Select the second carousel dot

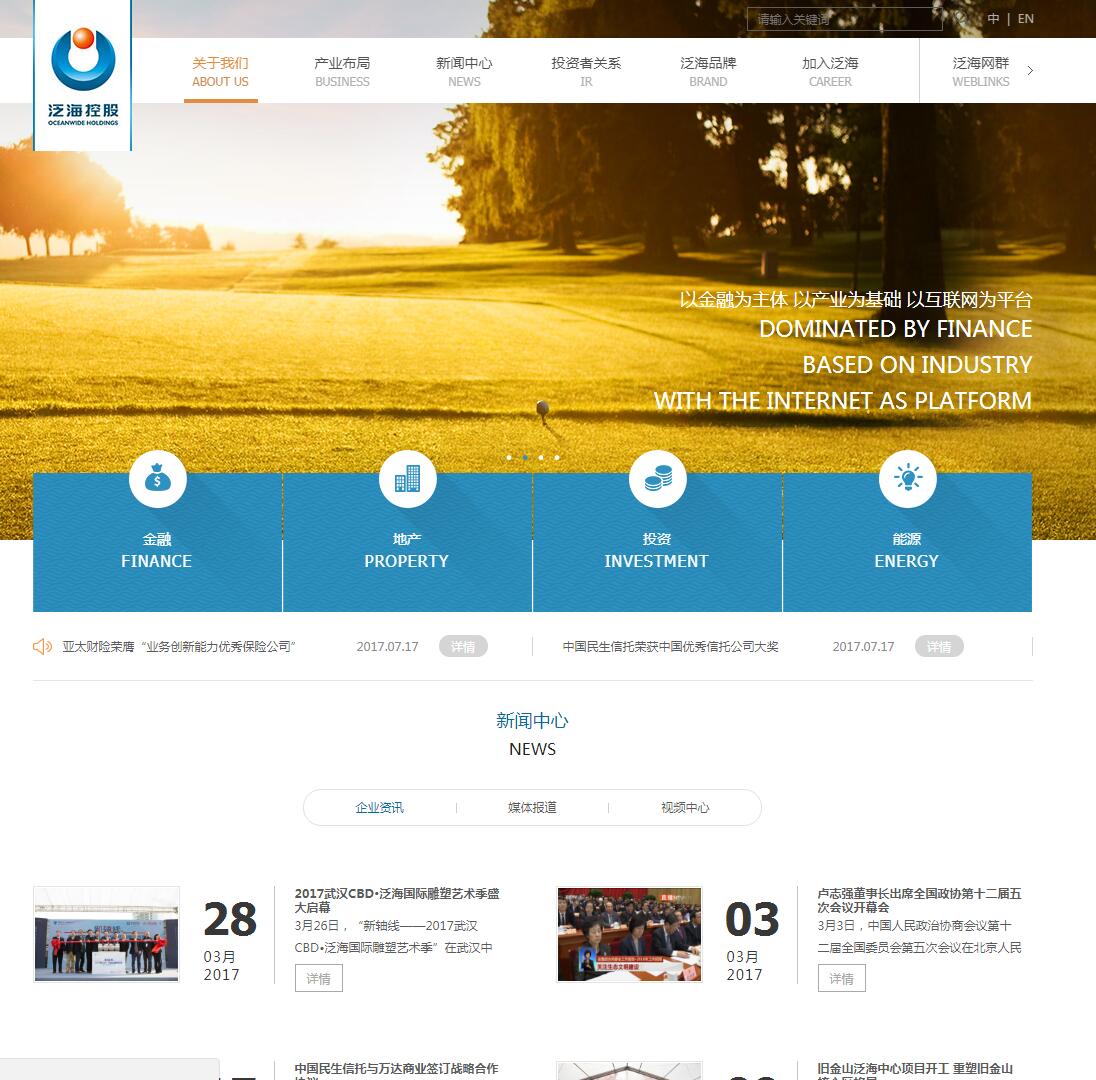[525, 457]
